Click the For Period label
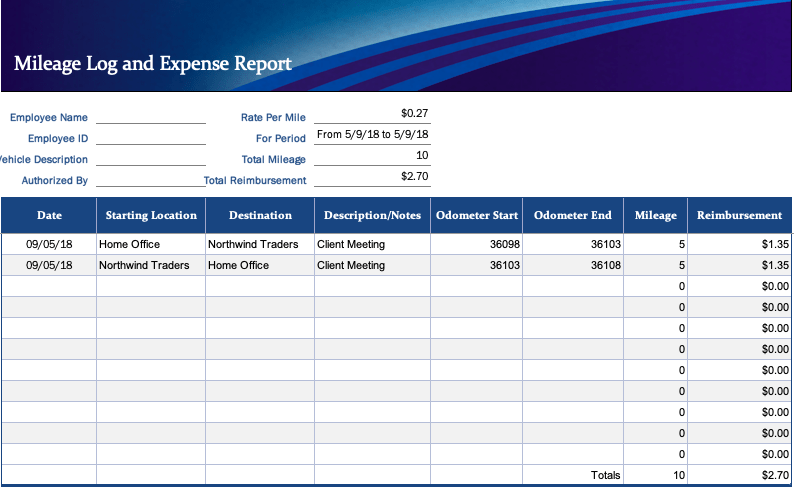794x489 pixels. (281, 138)
